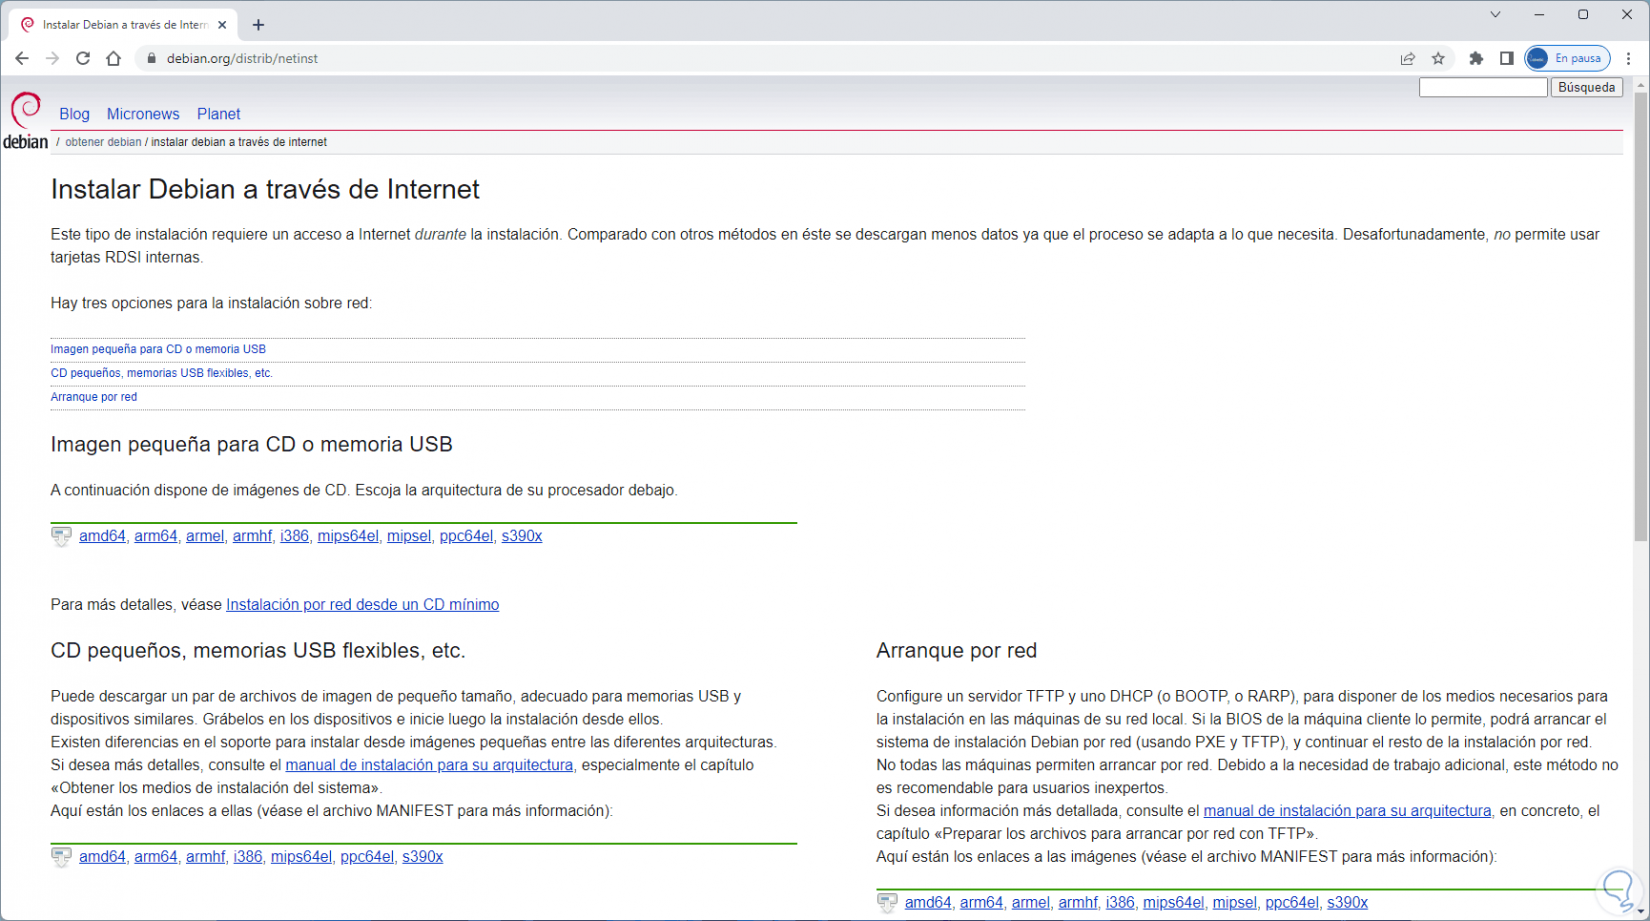Viewport: 1650px width, 921px height.
Task: Download i386 small CD image
Action: click(x=294, y=536)
